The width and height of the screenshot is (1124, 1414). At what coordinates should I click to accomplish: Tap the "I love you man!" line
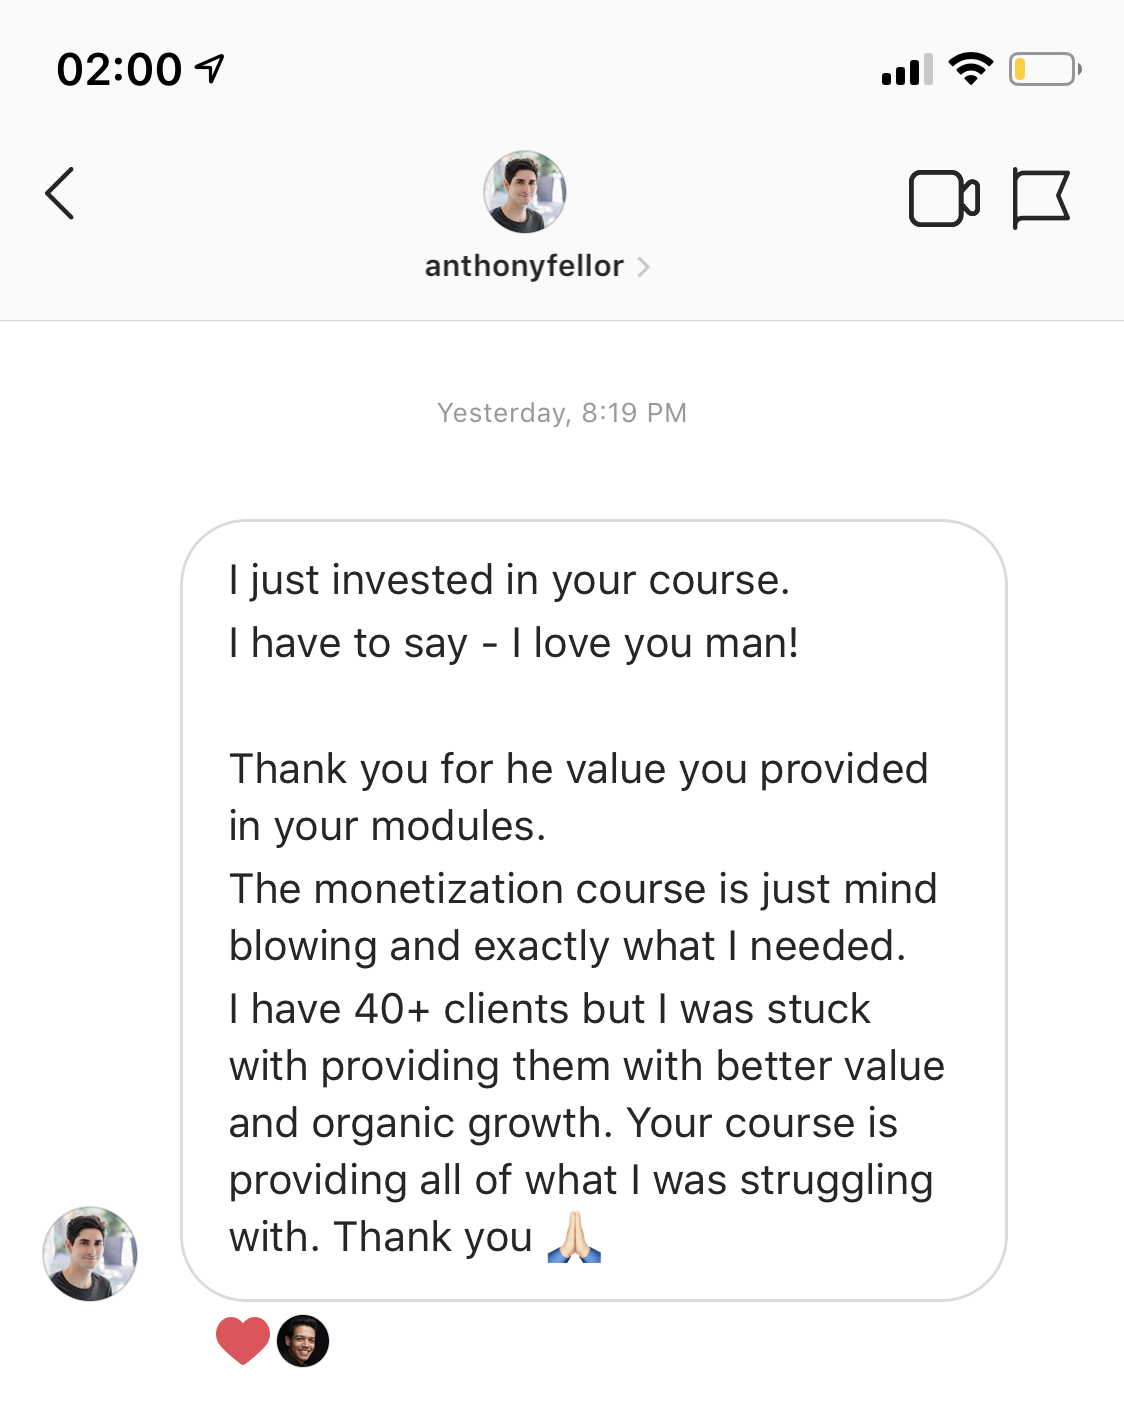tap(655, 643)
